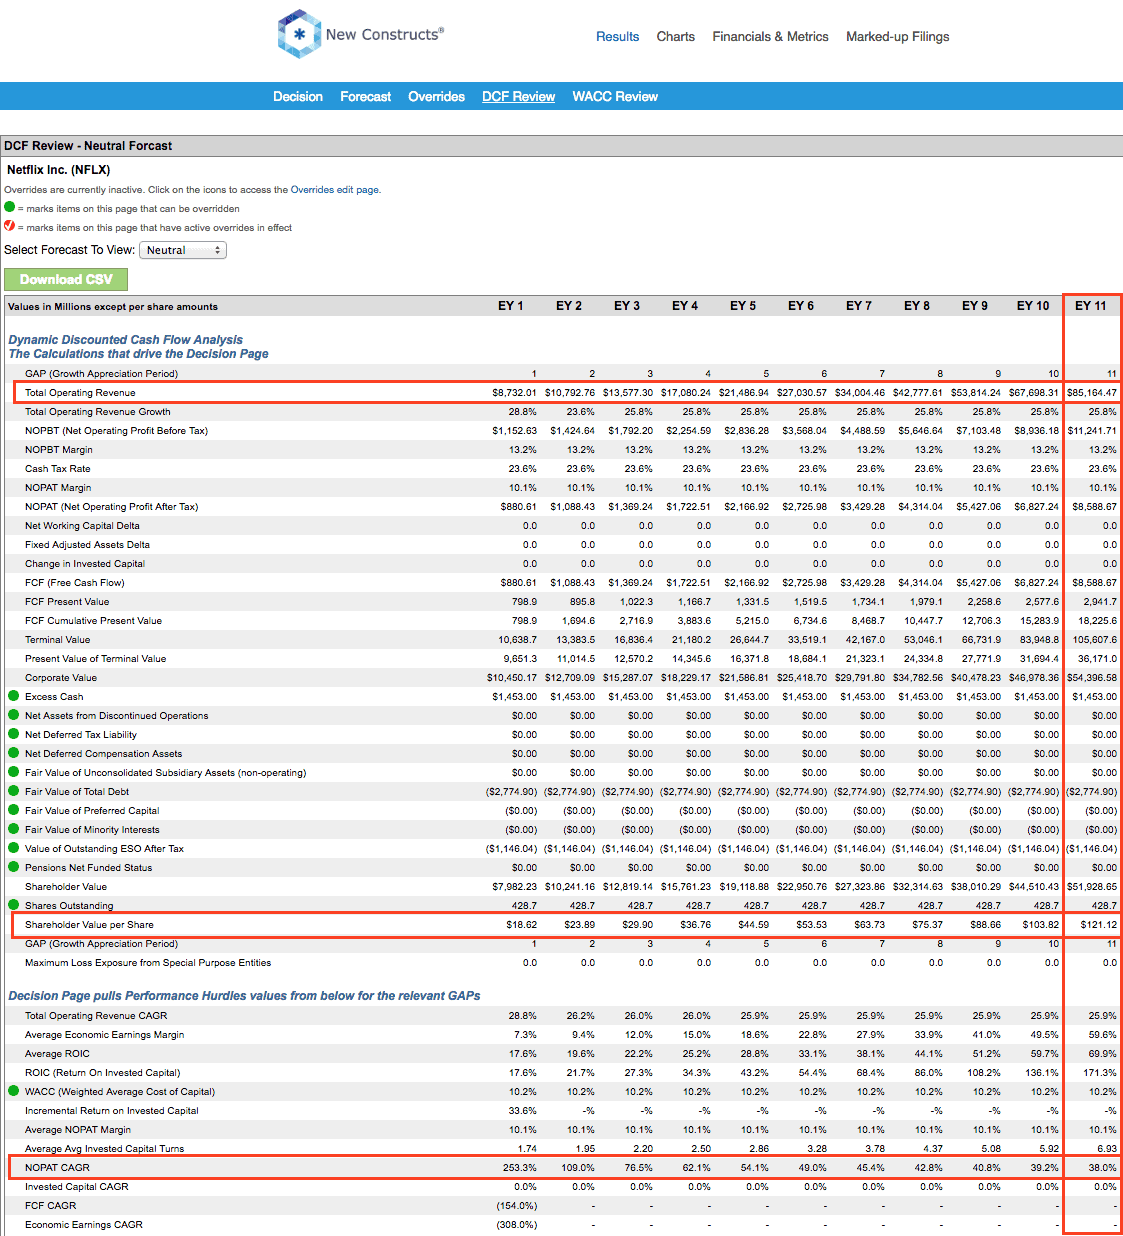Click override icon for Net Assets from Discontinued Operations
Viewport: 1123px width, 1236px height.
click(x=14, y=715)
